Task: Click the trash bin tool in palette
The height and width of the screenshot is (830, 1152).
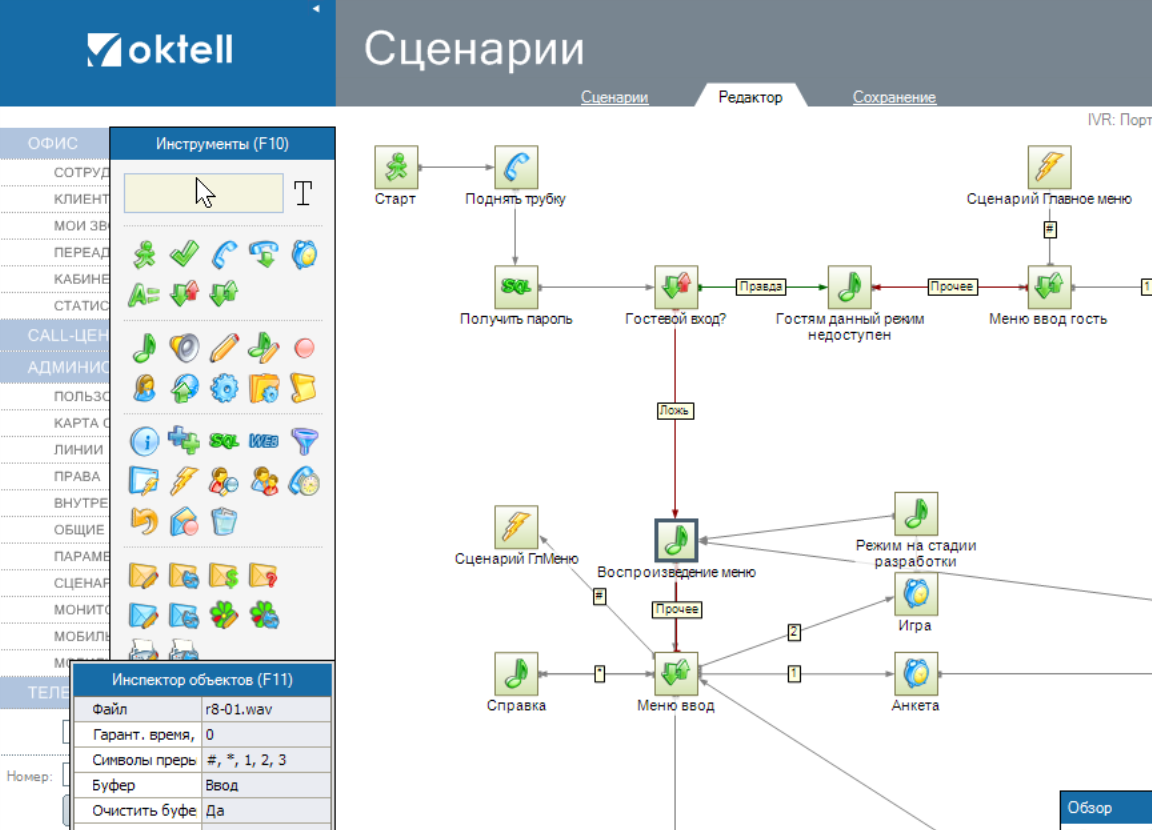Action: coord(225,520)
